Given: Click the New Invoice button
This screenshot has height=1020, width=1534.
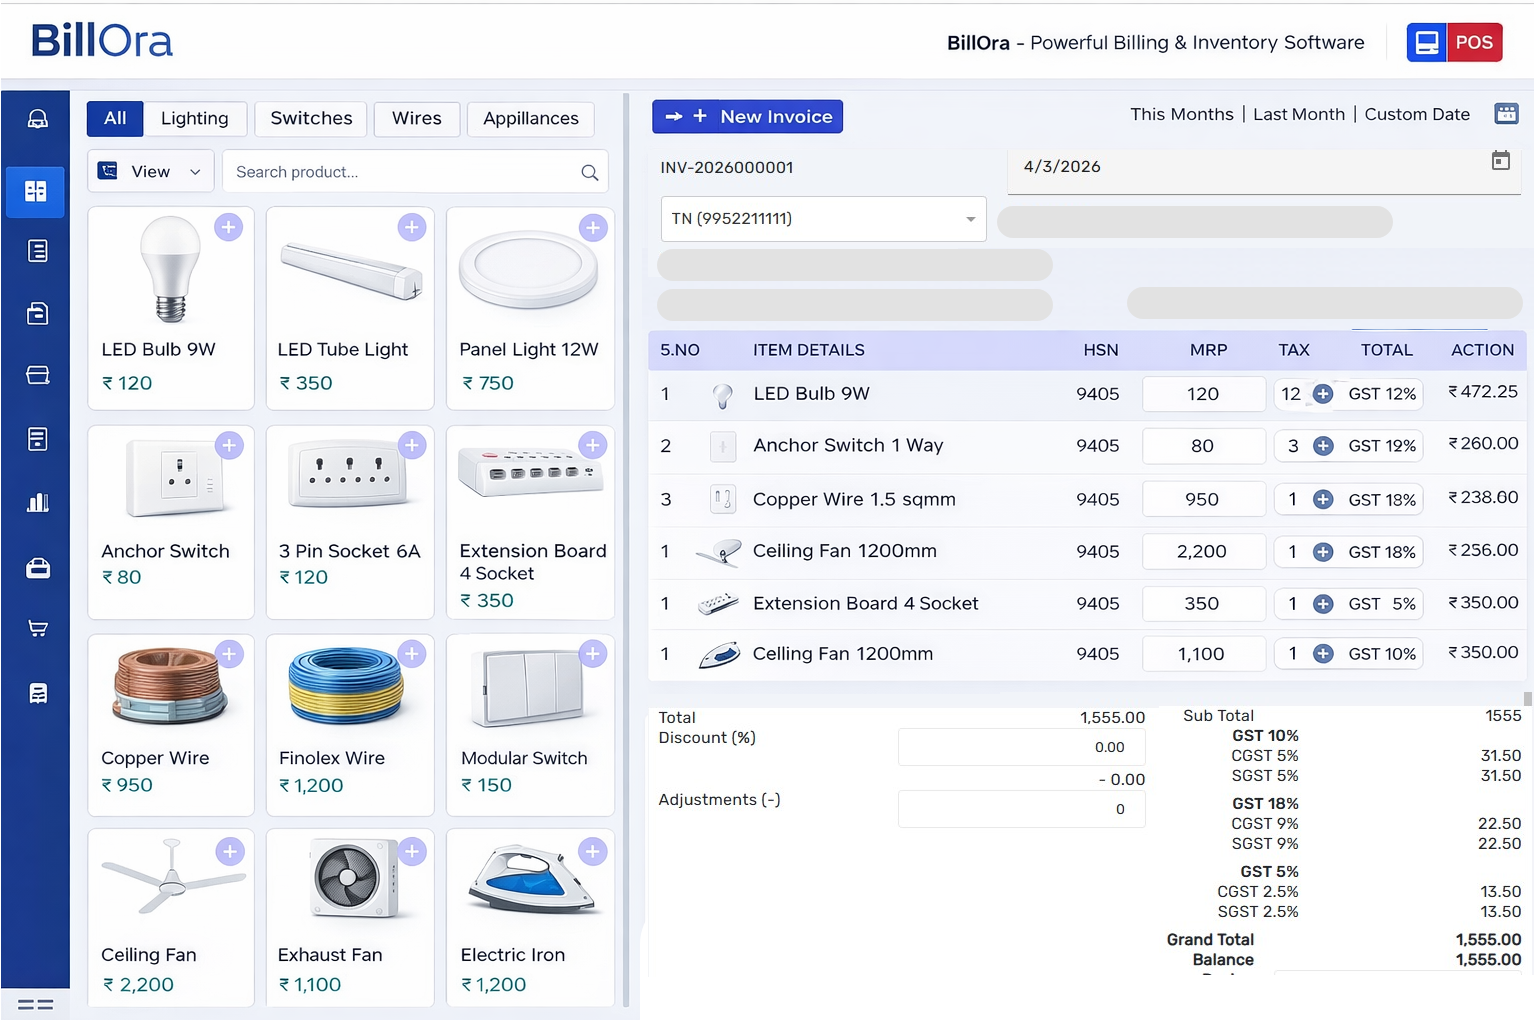Looking at the screenshot, I should click(x=747, y=117).
